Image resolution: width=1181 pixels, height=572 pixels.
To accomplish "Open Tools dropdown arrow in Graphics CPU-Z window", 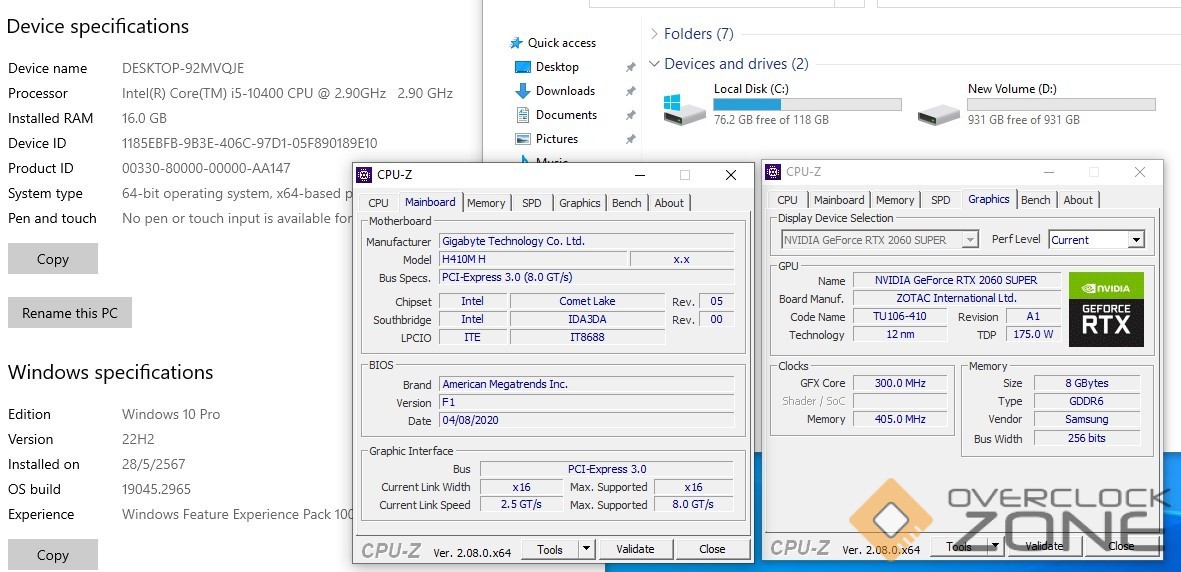I will [x=995, y=546].
